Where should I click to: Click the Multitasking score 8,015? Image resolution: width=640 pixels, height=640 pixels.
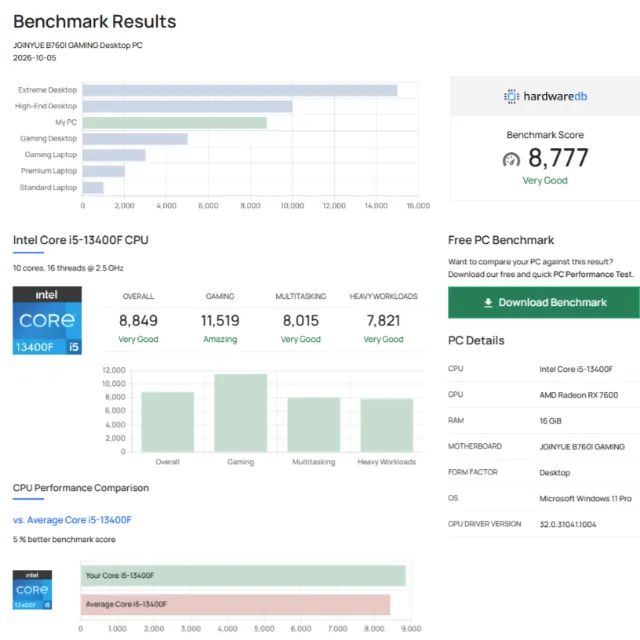(x=301, y=321)
